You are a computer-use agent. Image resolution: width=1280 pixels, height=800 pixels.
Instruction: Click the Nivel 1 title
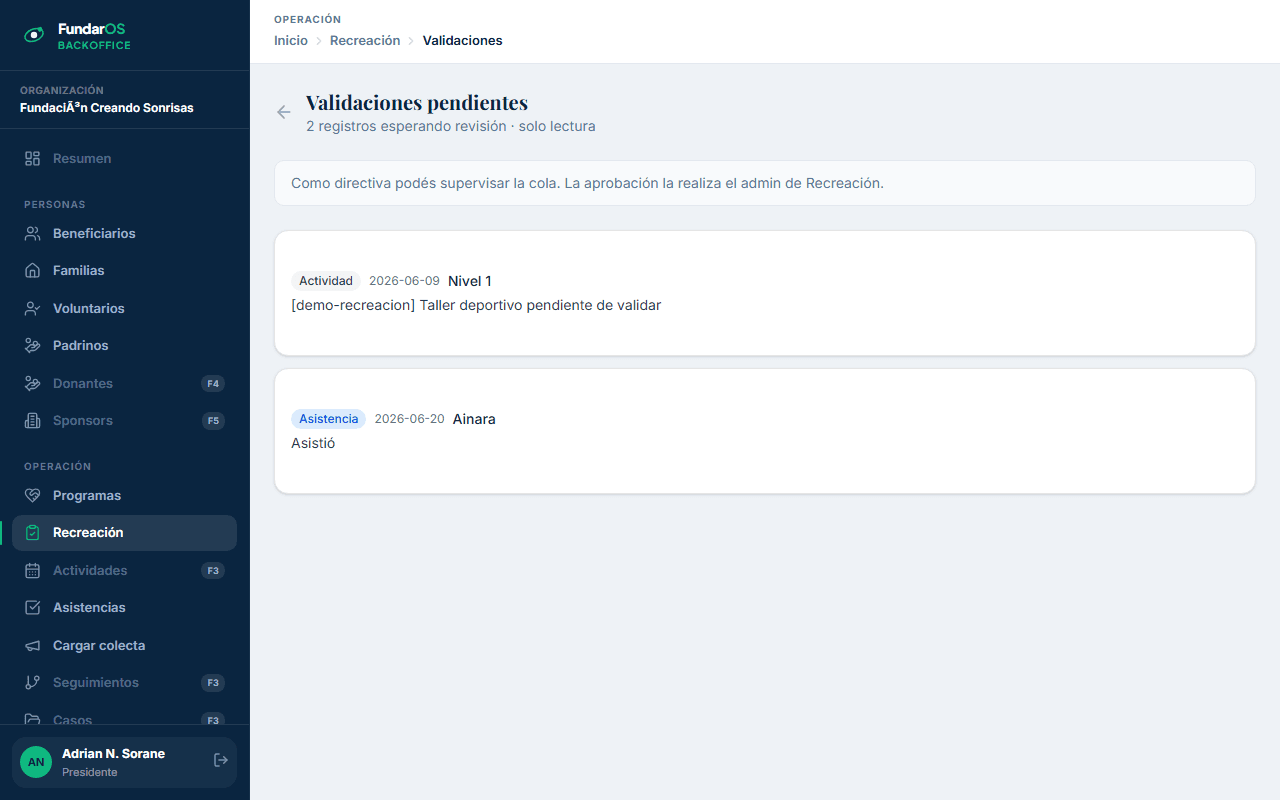pos(469,281)
